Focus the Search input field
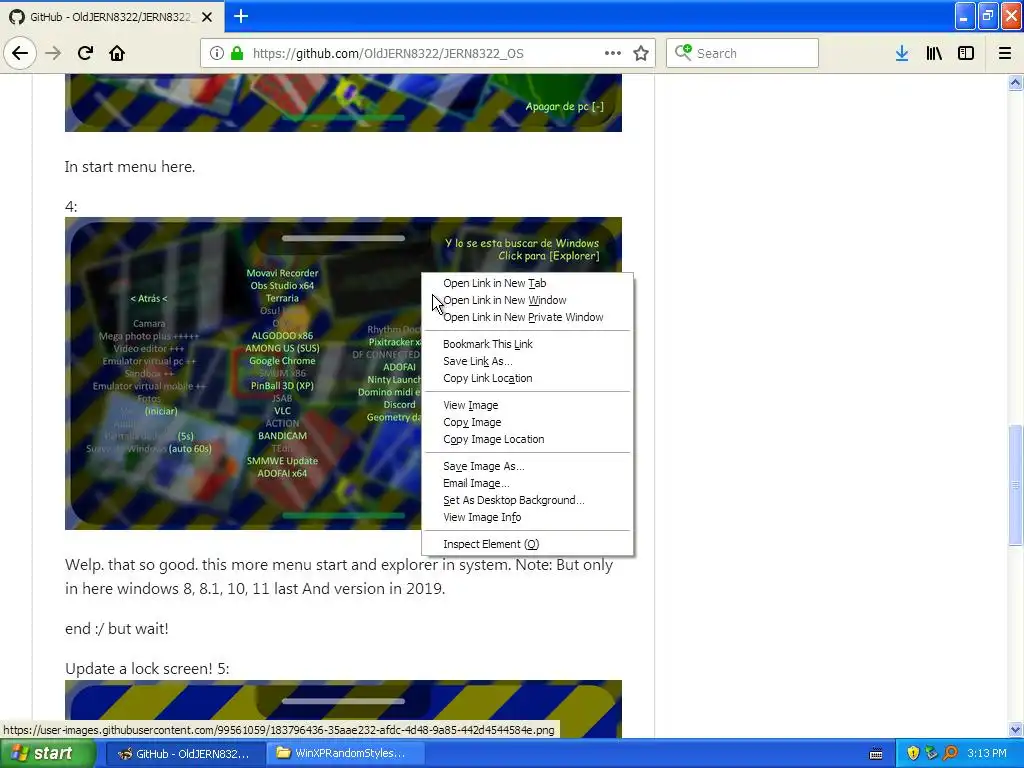Image resolution: width=1024 pixels, height=768 pixels. 742,53
